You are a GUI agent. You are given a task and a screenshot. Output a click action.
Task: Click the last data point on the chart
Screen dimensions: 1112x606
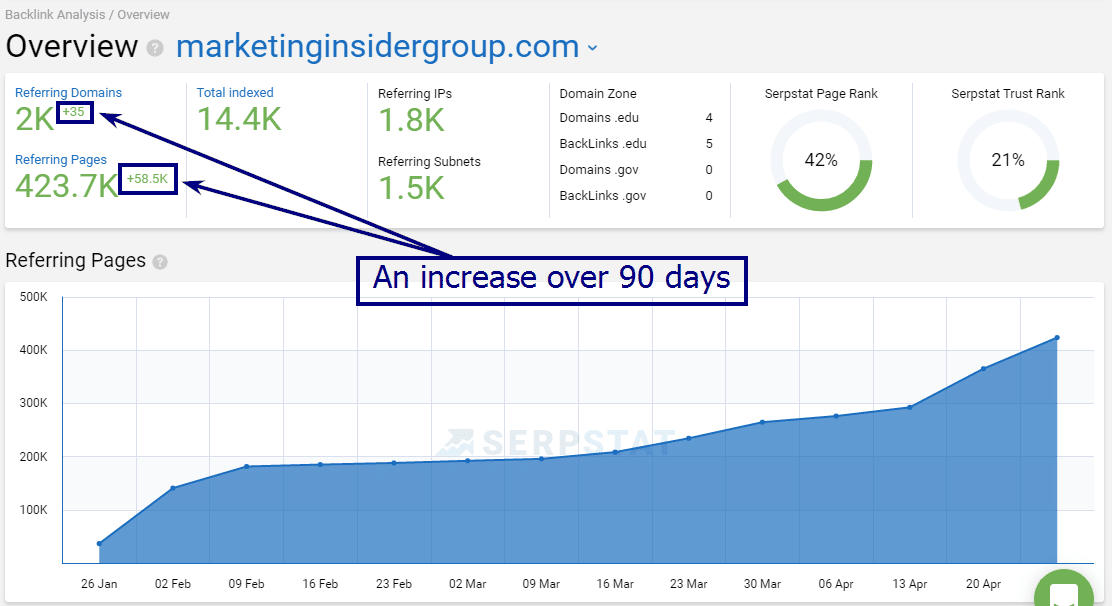tap(1056, 338)
